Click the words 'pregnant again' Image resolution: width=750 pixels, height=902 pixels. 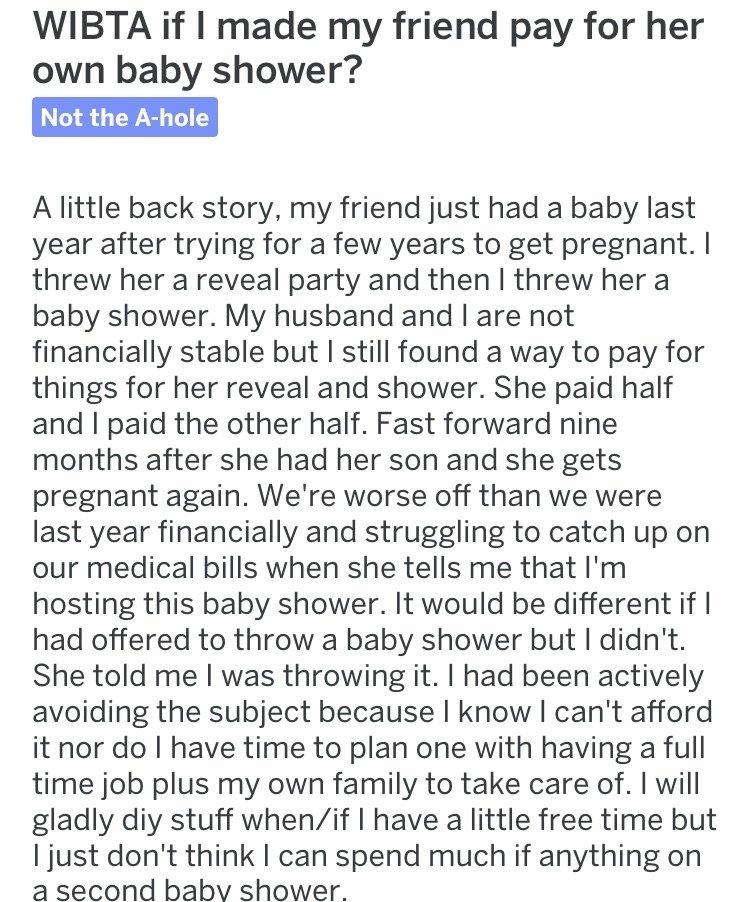point(140,496)
